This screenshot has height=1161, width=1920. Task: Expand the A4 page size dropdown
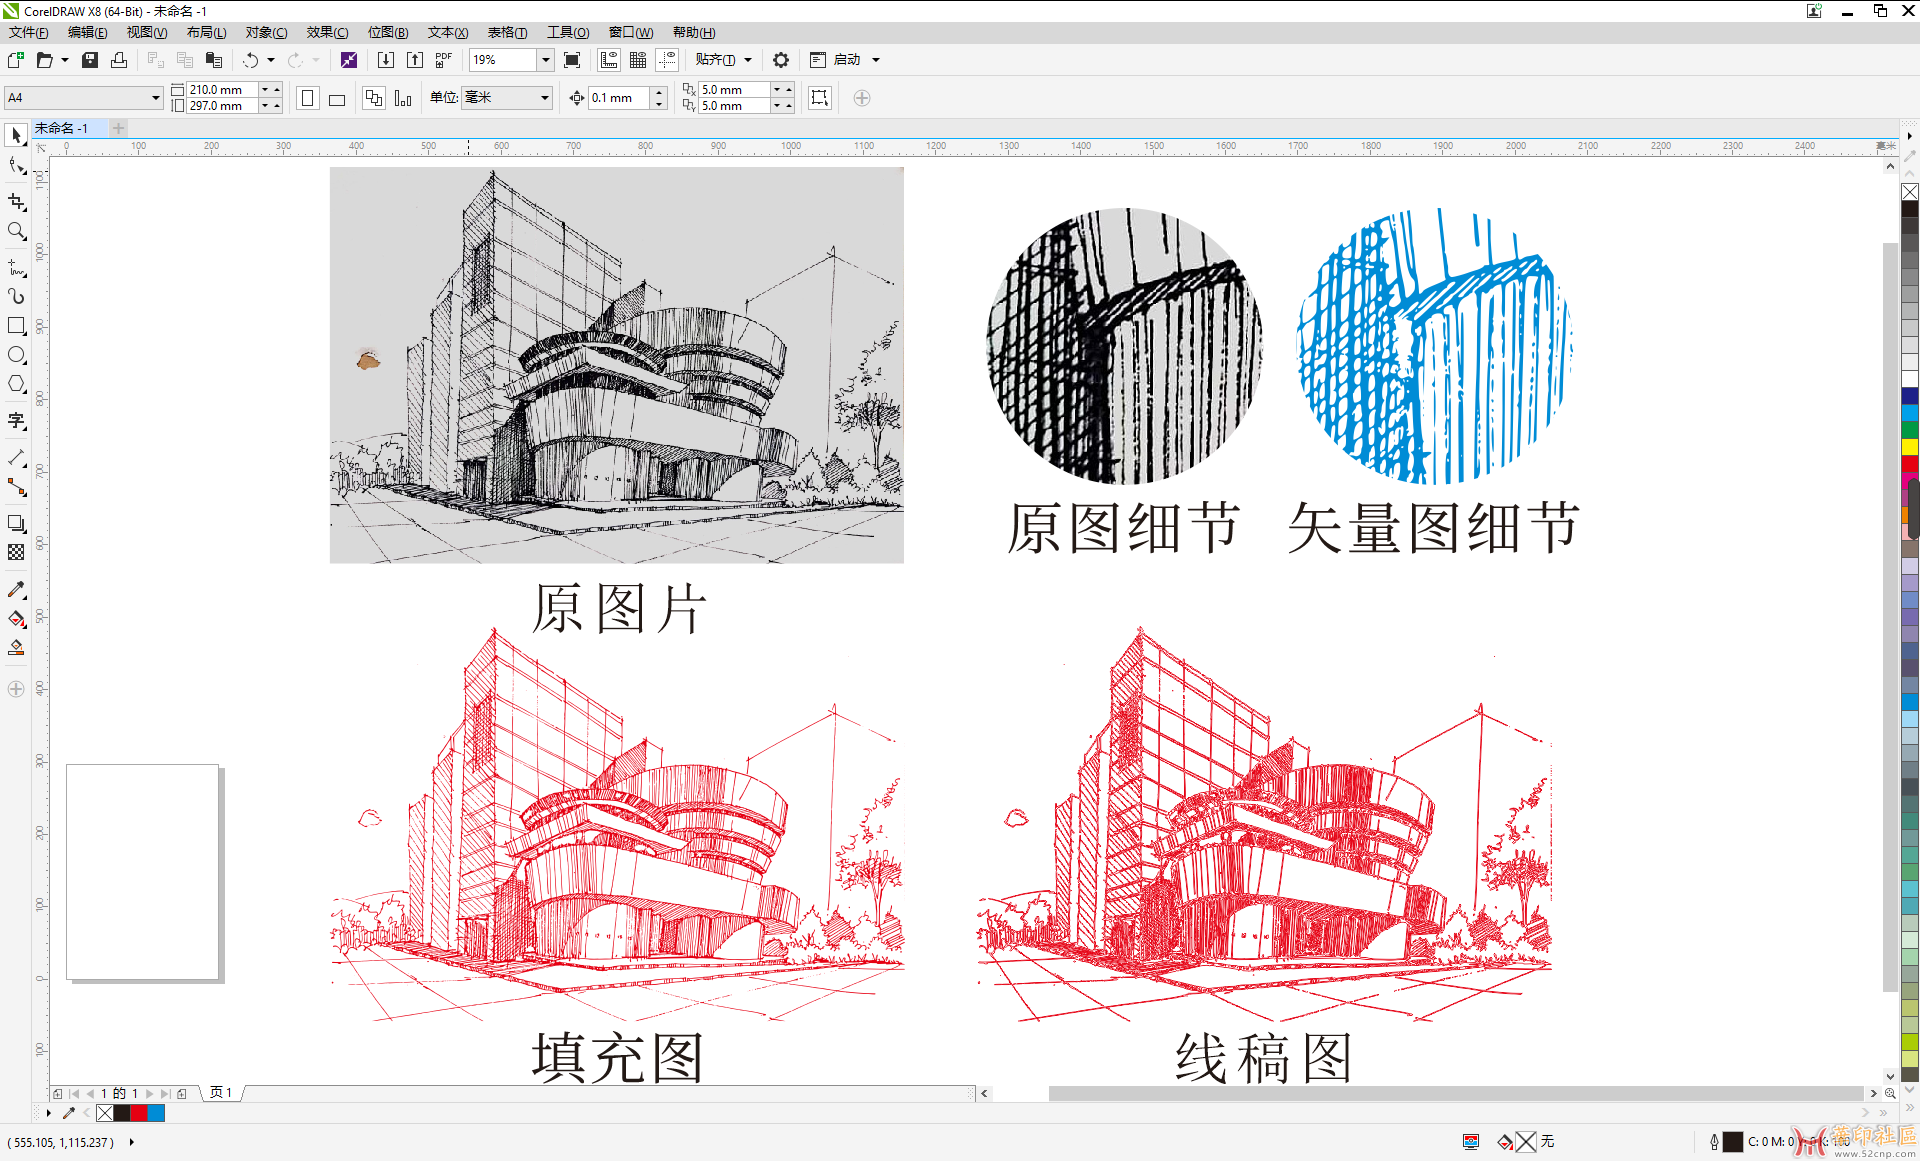point(155,98)
